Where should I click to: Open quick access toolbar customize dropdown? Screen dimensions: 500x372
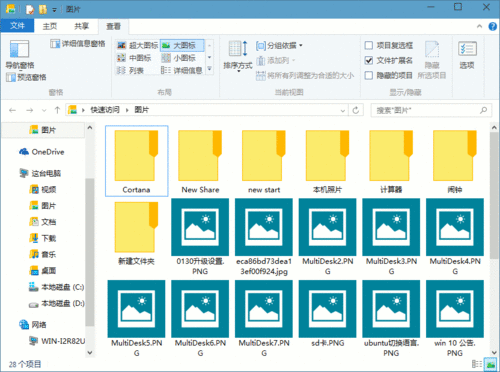coord(54,10)
